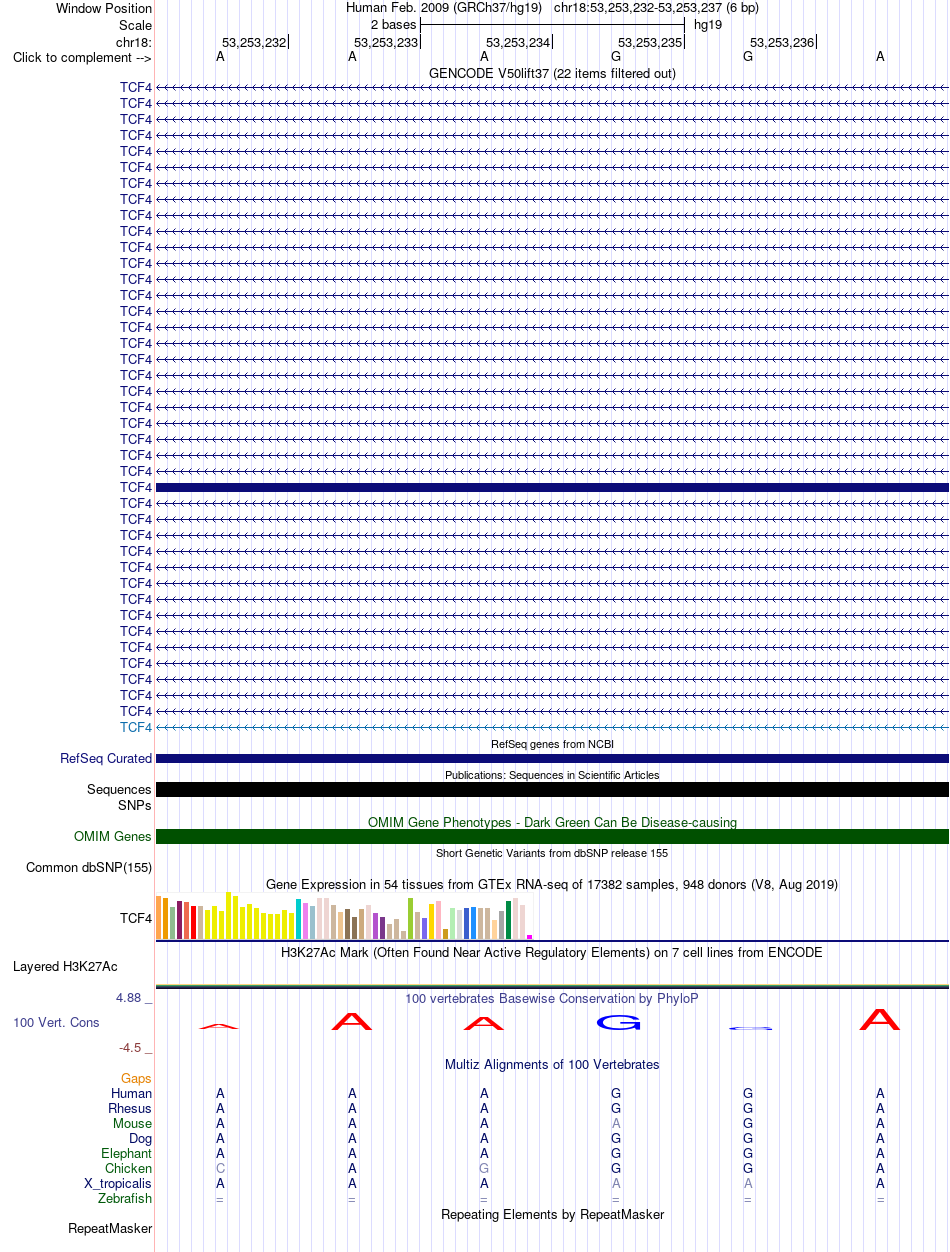950x1252 pixels.
Task: Open the 'GENCODE V50lift37 (22 items filtered out)' track title
Action: click(x=552, y=74)
